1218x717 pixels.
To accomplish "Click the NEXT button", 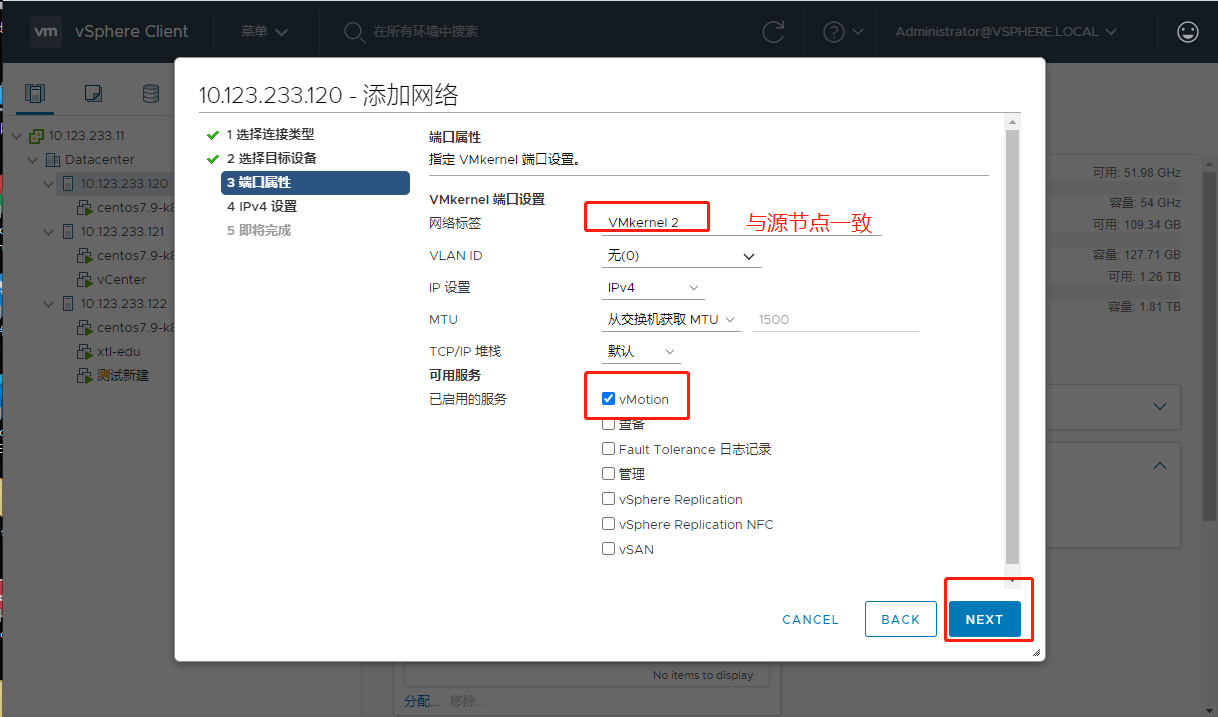I will coord(985,619).
